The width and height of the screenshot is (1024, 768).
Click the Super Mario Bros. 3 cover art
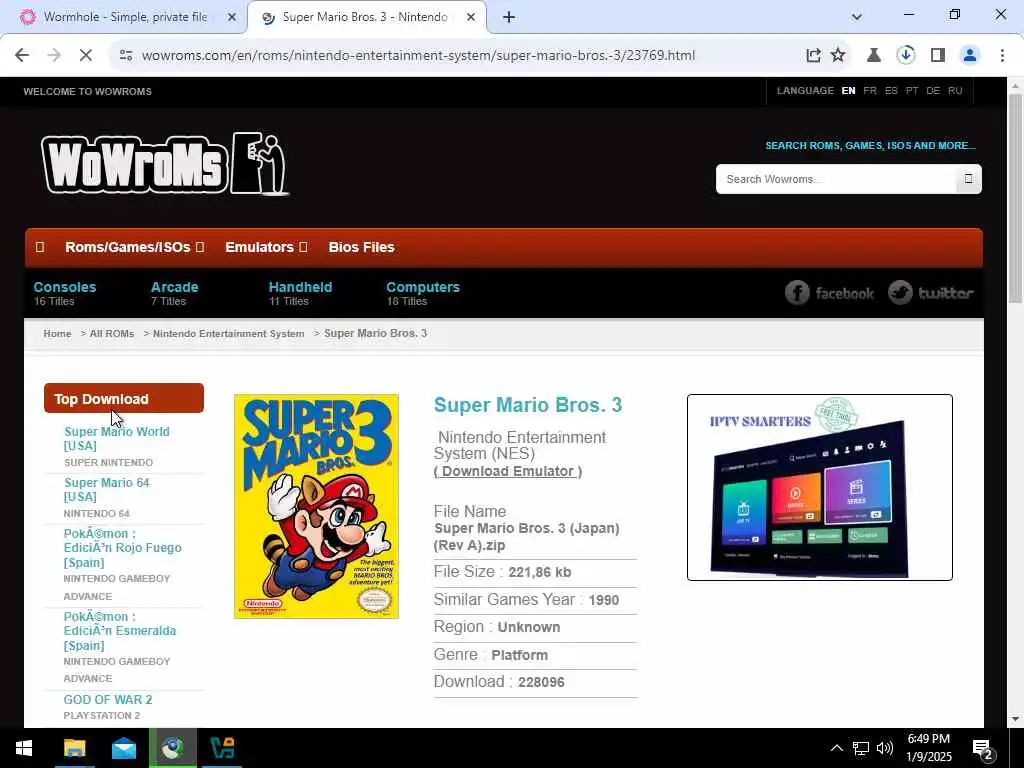click(316, 506)
